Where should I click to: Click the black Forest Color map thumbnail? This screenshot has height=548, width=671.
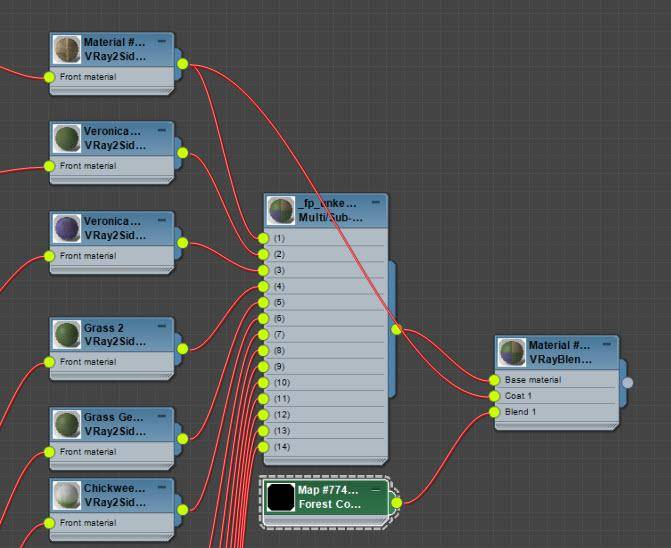point(281,496)
